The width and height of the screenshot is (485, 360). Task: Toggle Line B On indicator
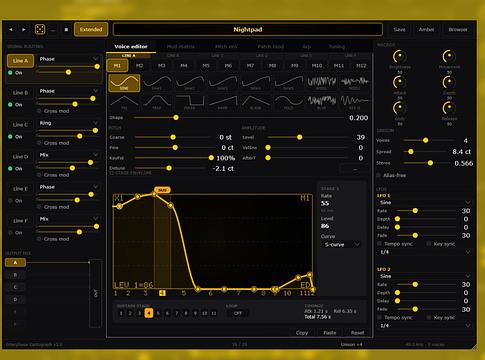[10, 105]
